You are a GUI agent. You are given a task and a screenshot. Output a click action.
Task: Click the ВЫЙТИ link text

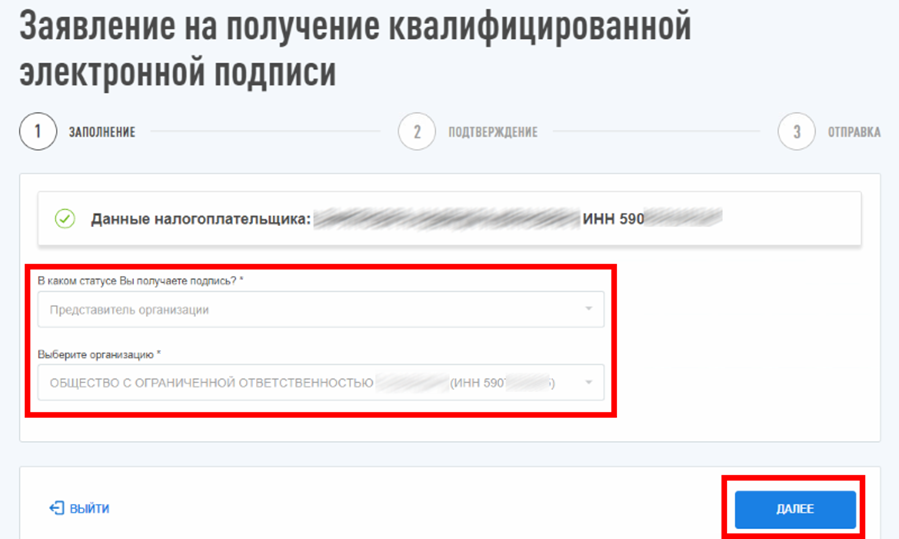pos(89,509)
